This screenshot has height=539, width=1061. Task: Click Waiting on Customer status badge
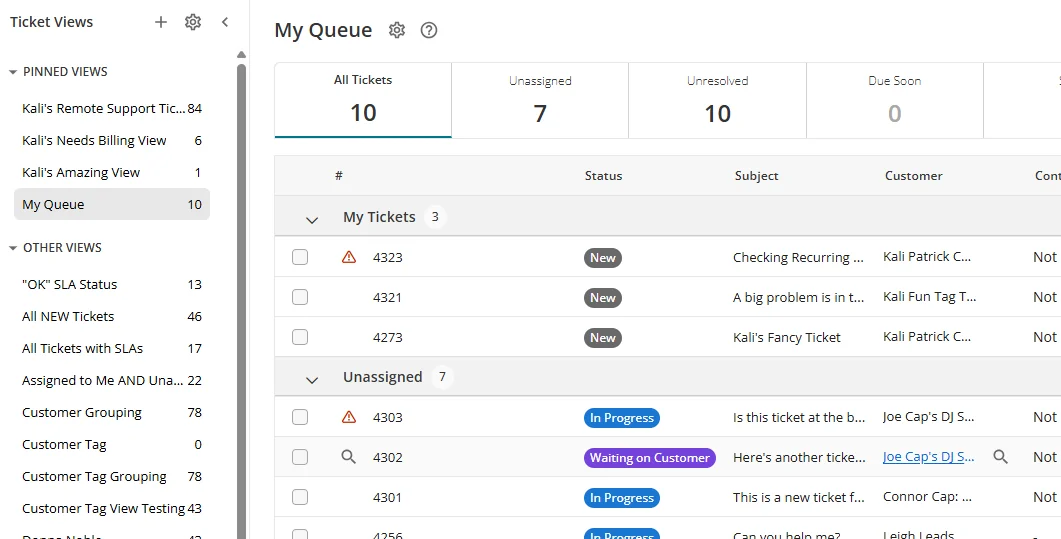[650, 458]
